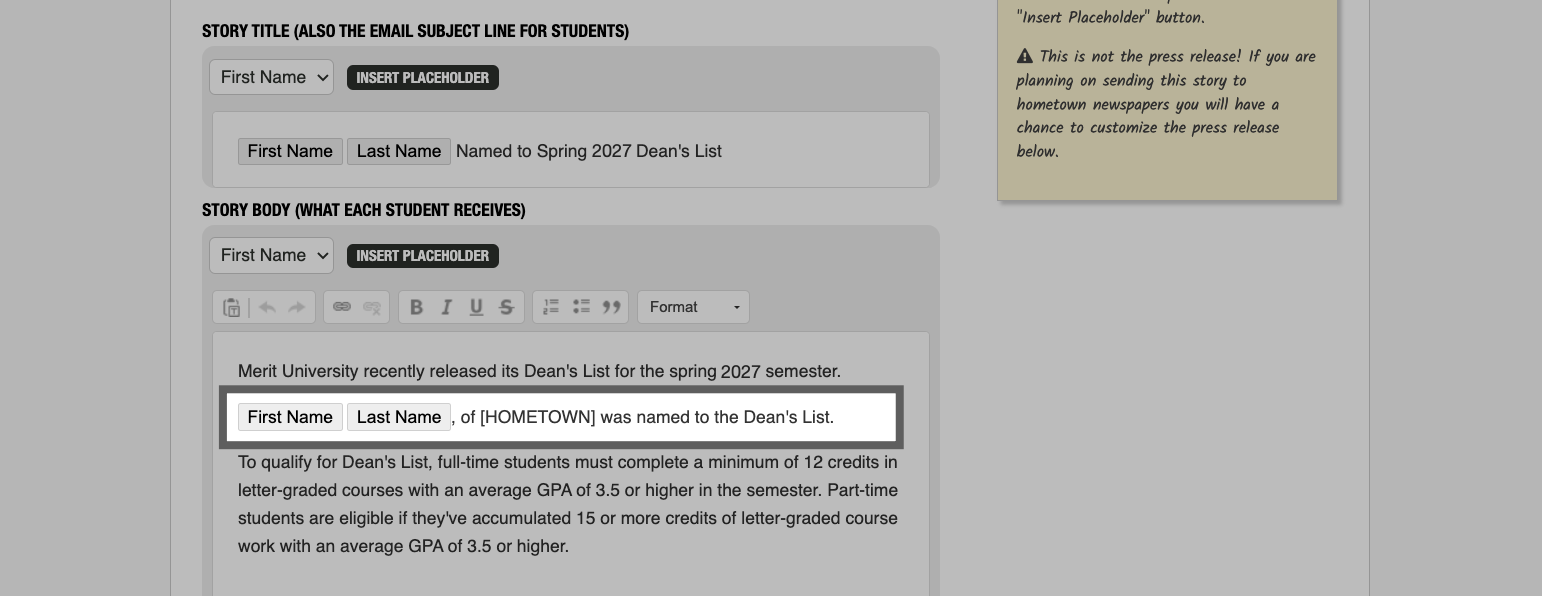Toggle bold formatting in the editor toolbar
The width and height of the screenshot is (1542, 596).
pos(417,307)
